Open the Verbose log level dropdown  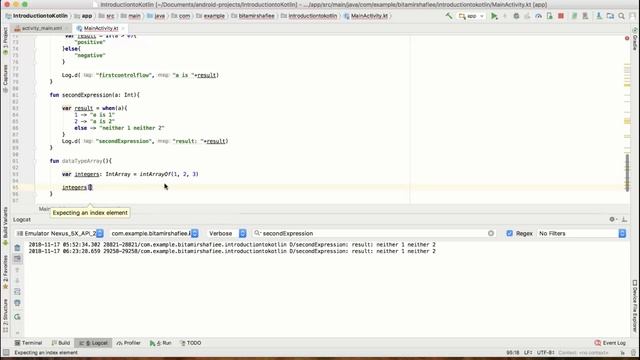[227, 233]
